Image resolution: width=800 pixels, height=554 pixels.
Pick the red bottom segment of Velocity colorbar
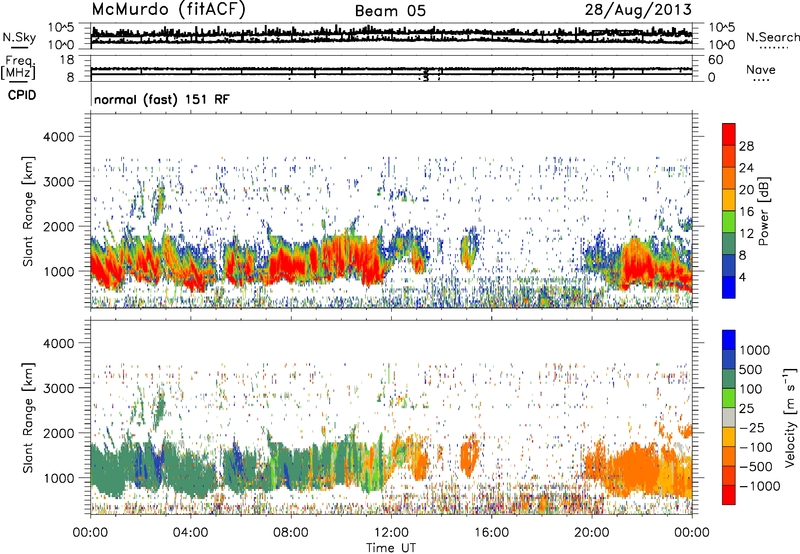[729, 495]
